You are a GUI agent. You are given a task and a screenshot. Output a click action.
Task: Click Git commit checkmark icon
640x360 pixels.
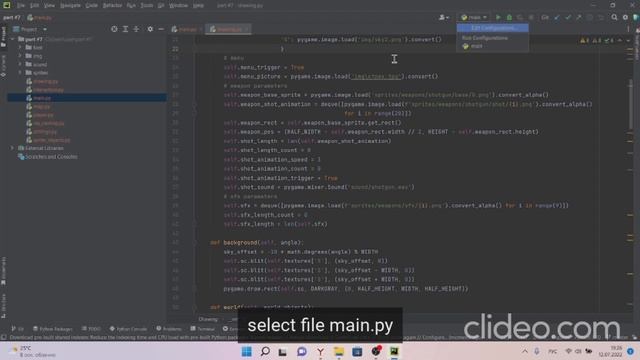(568, 18)
